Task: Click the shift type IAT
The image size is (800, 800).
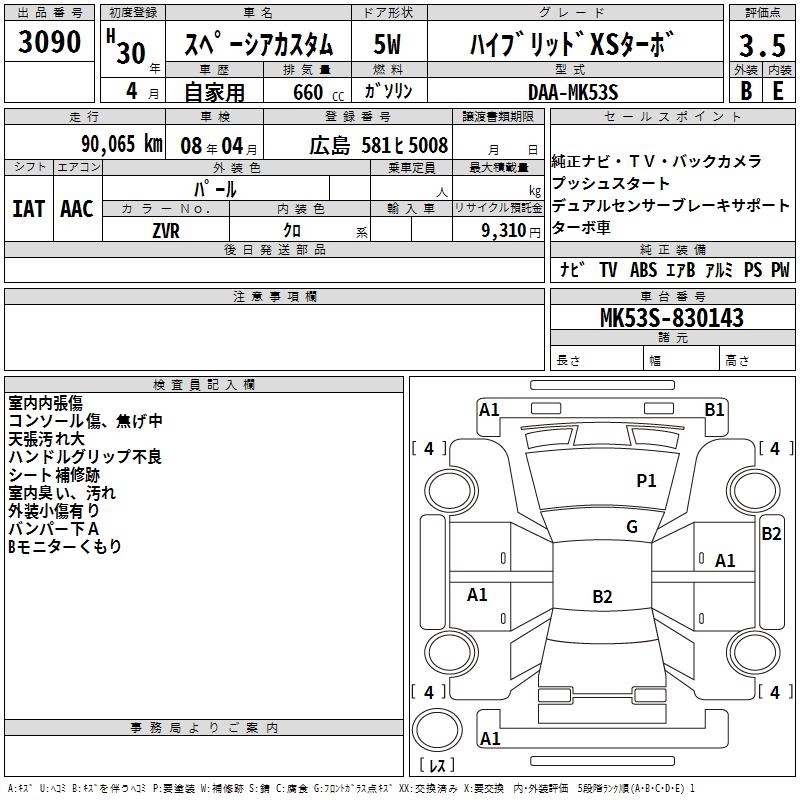Action: [x=29, y=209]
